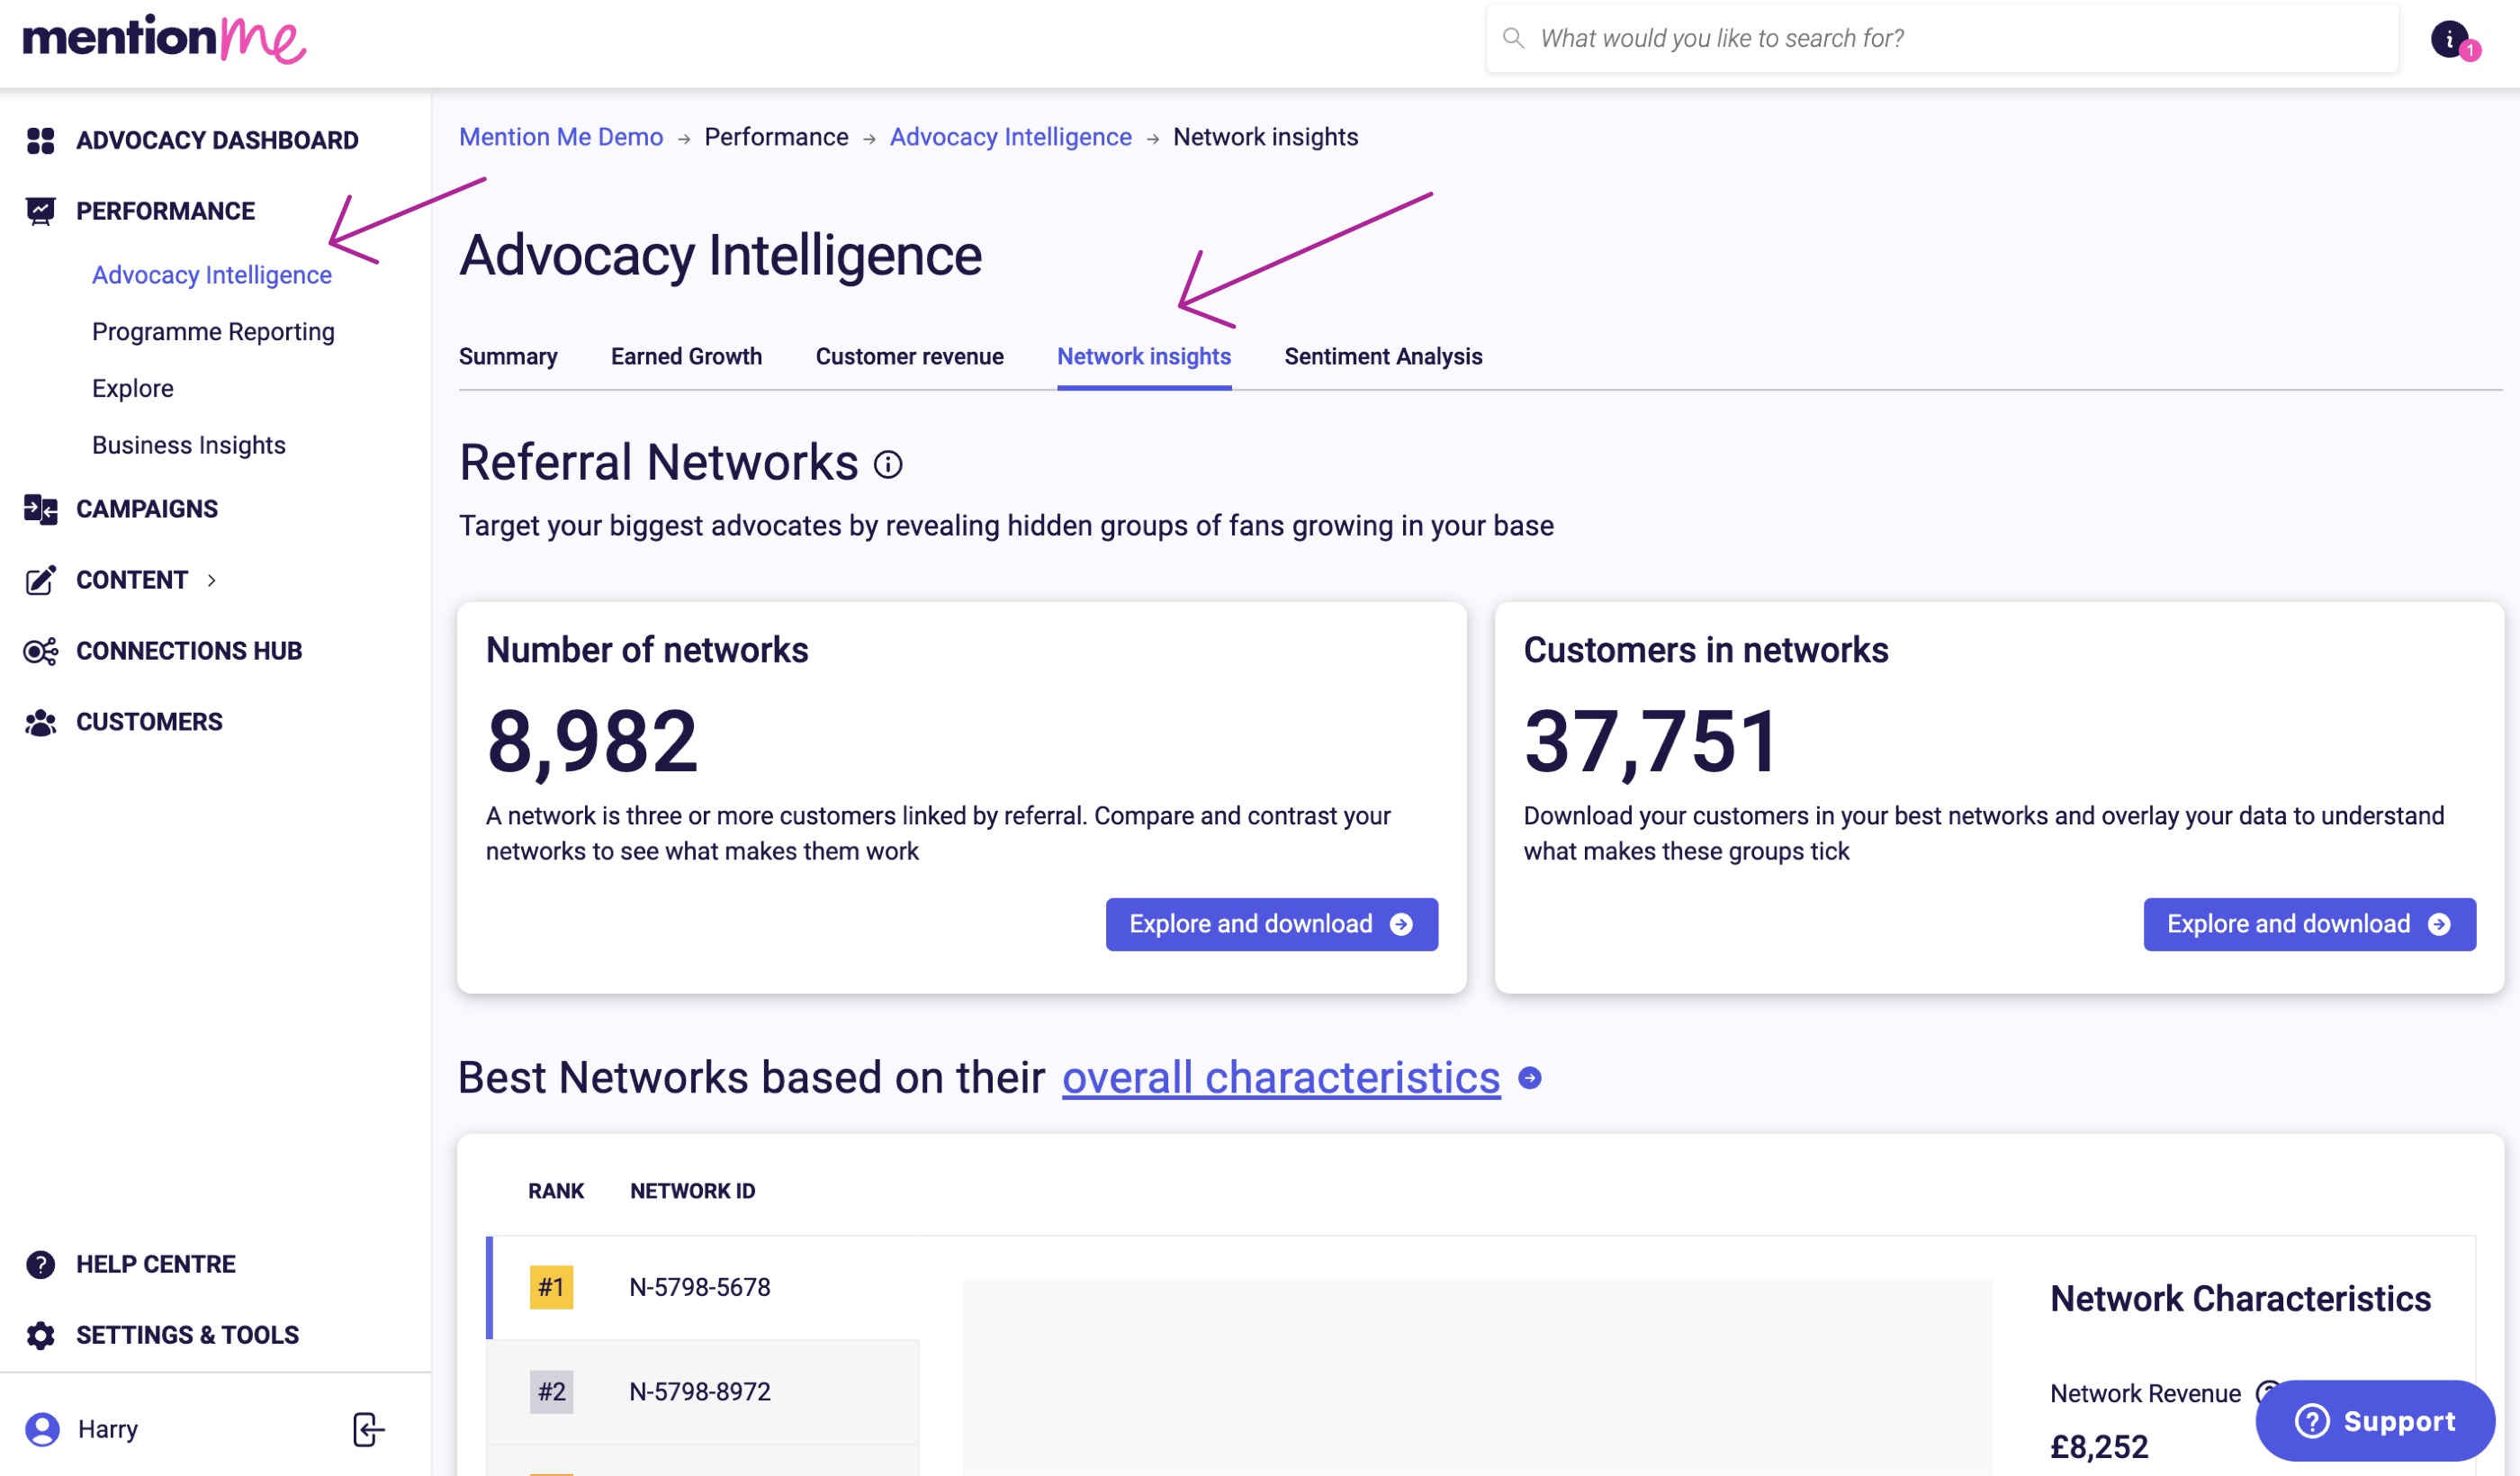Click the Advocacy Intelligence breadcrumb link
Viewport: 2520px width, 1476px height.
coord(1011,137)
